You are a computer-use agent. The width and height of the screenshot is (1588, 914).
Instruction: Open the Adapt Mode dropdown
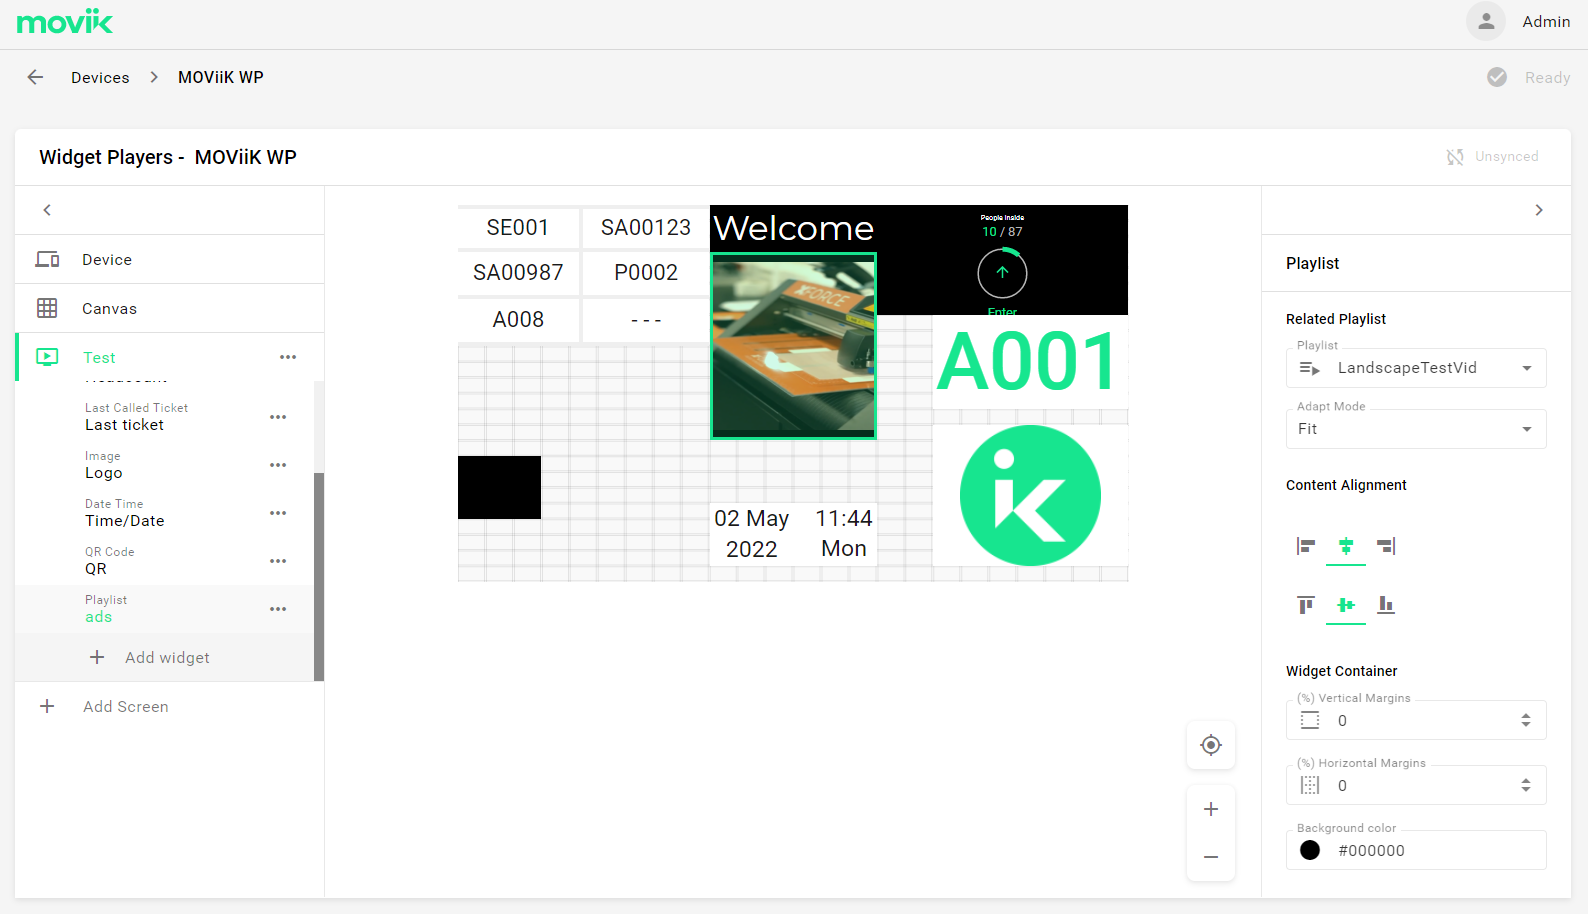coord(1416,429)
